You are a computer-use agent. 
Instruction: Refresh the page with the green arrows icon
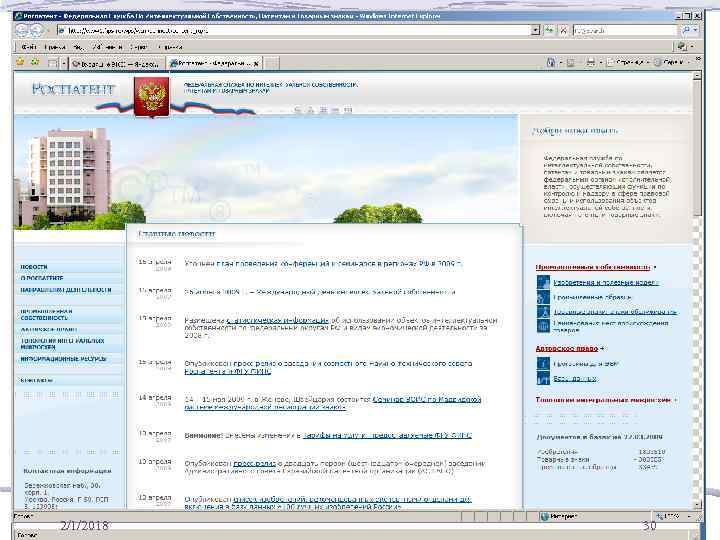[550, 30]
